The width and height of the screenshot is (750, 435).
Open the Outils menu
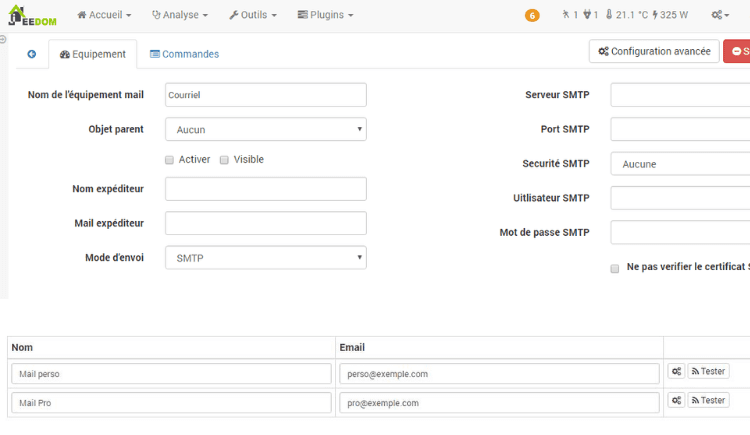252,15
